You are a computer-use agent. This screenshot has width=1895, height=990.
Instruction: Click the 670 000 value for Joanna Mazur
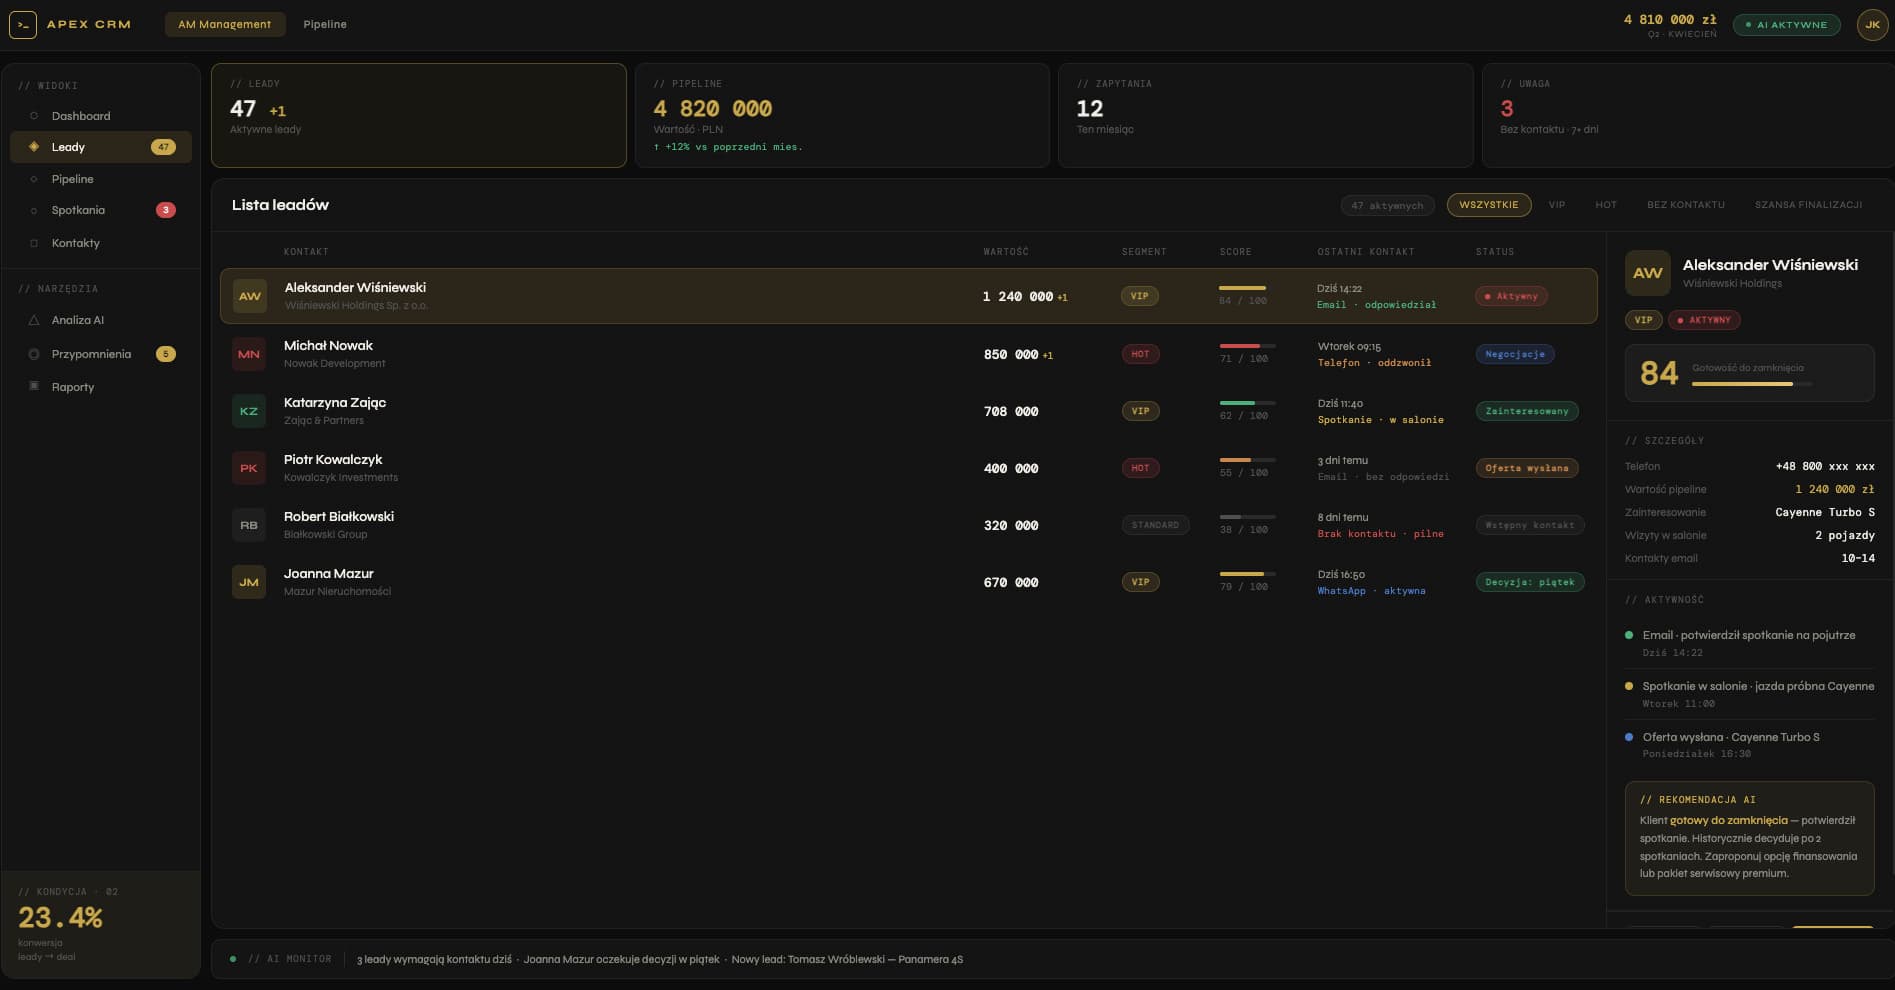click(x=1011, y=582)
